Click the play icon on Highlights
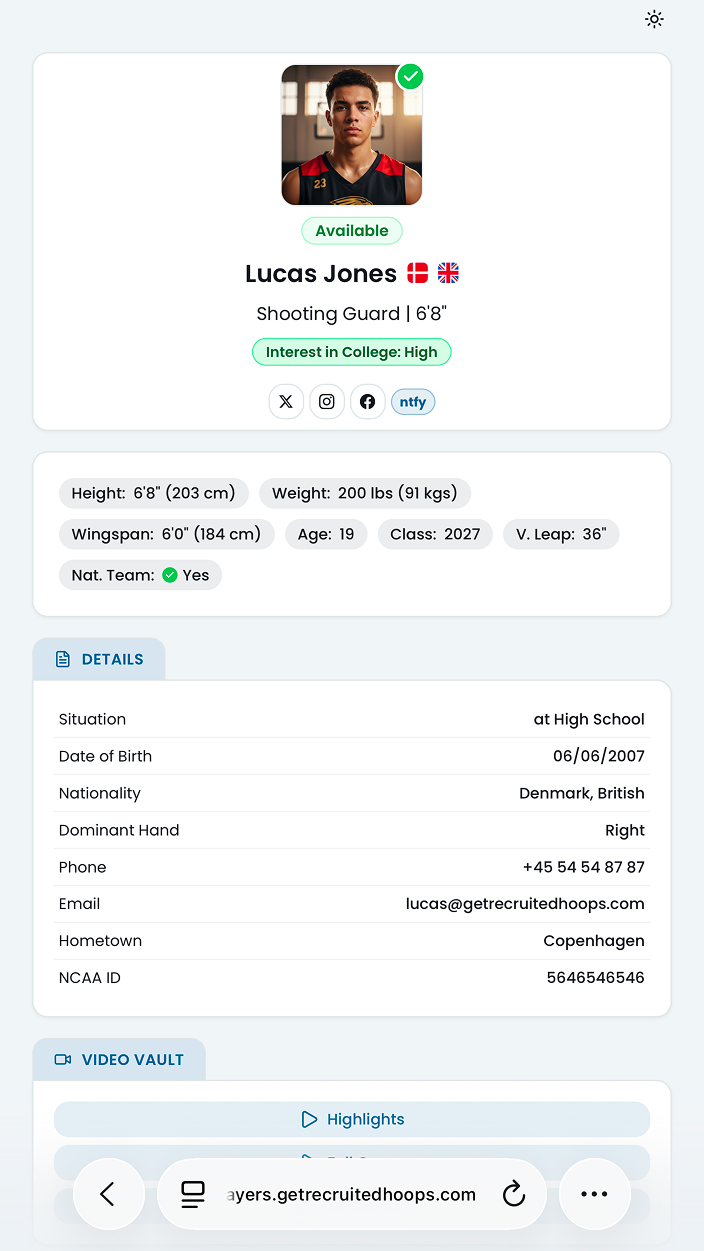The height and width of the screenshot is (1251, 704). tap(310, 1119)
